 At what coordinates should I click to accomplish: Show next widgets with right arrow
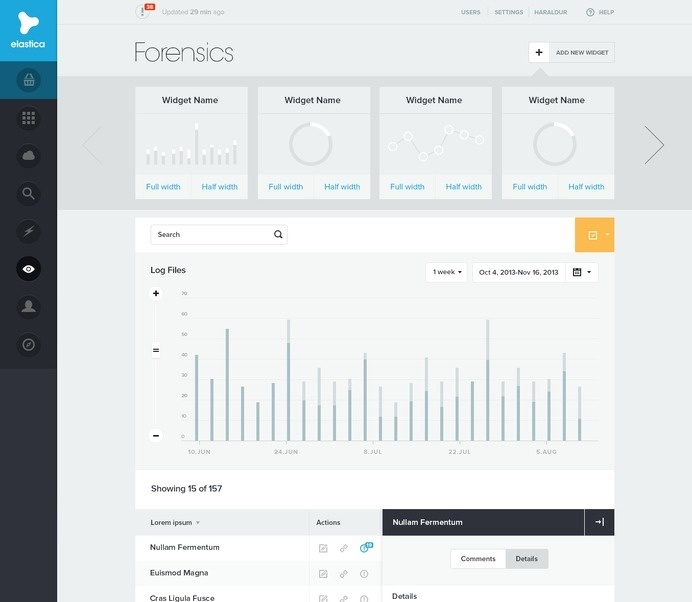[654, 145]
